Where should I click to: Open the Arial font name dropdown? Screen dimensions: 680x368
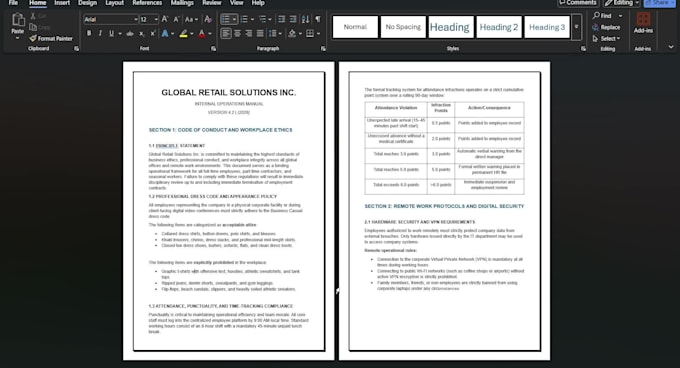coord(135,20)
